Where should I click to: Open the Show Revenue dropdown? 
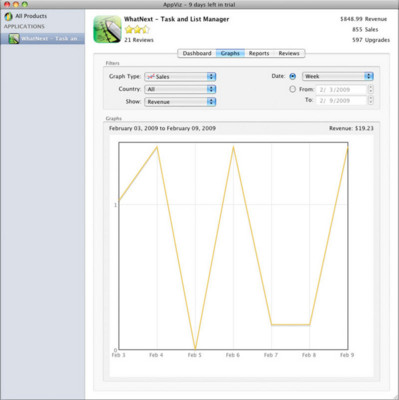tap(180, 102)
